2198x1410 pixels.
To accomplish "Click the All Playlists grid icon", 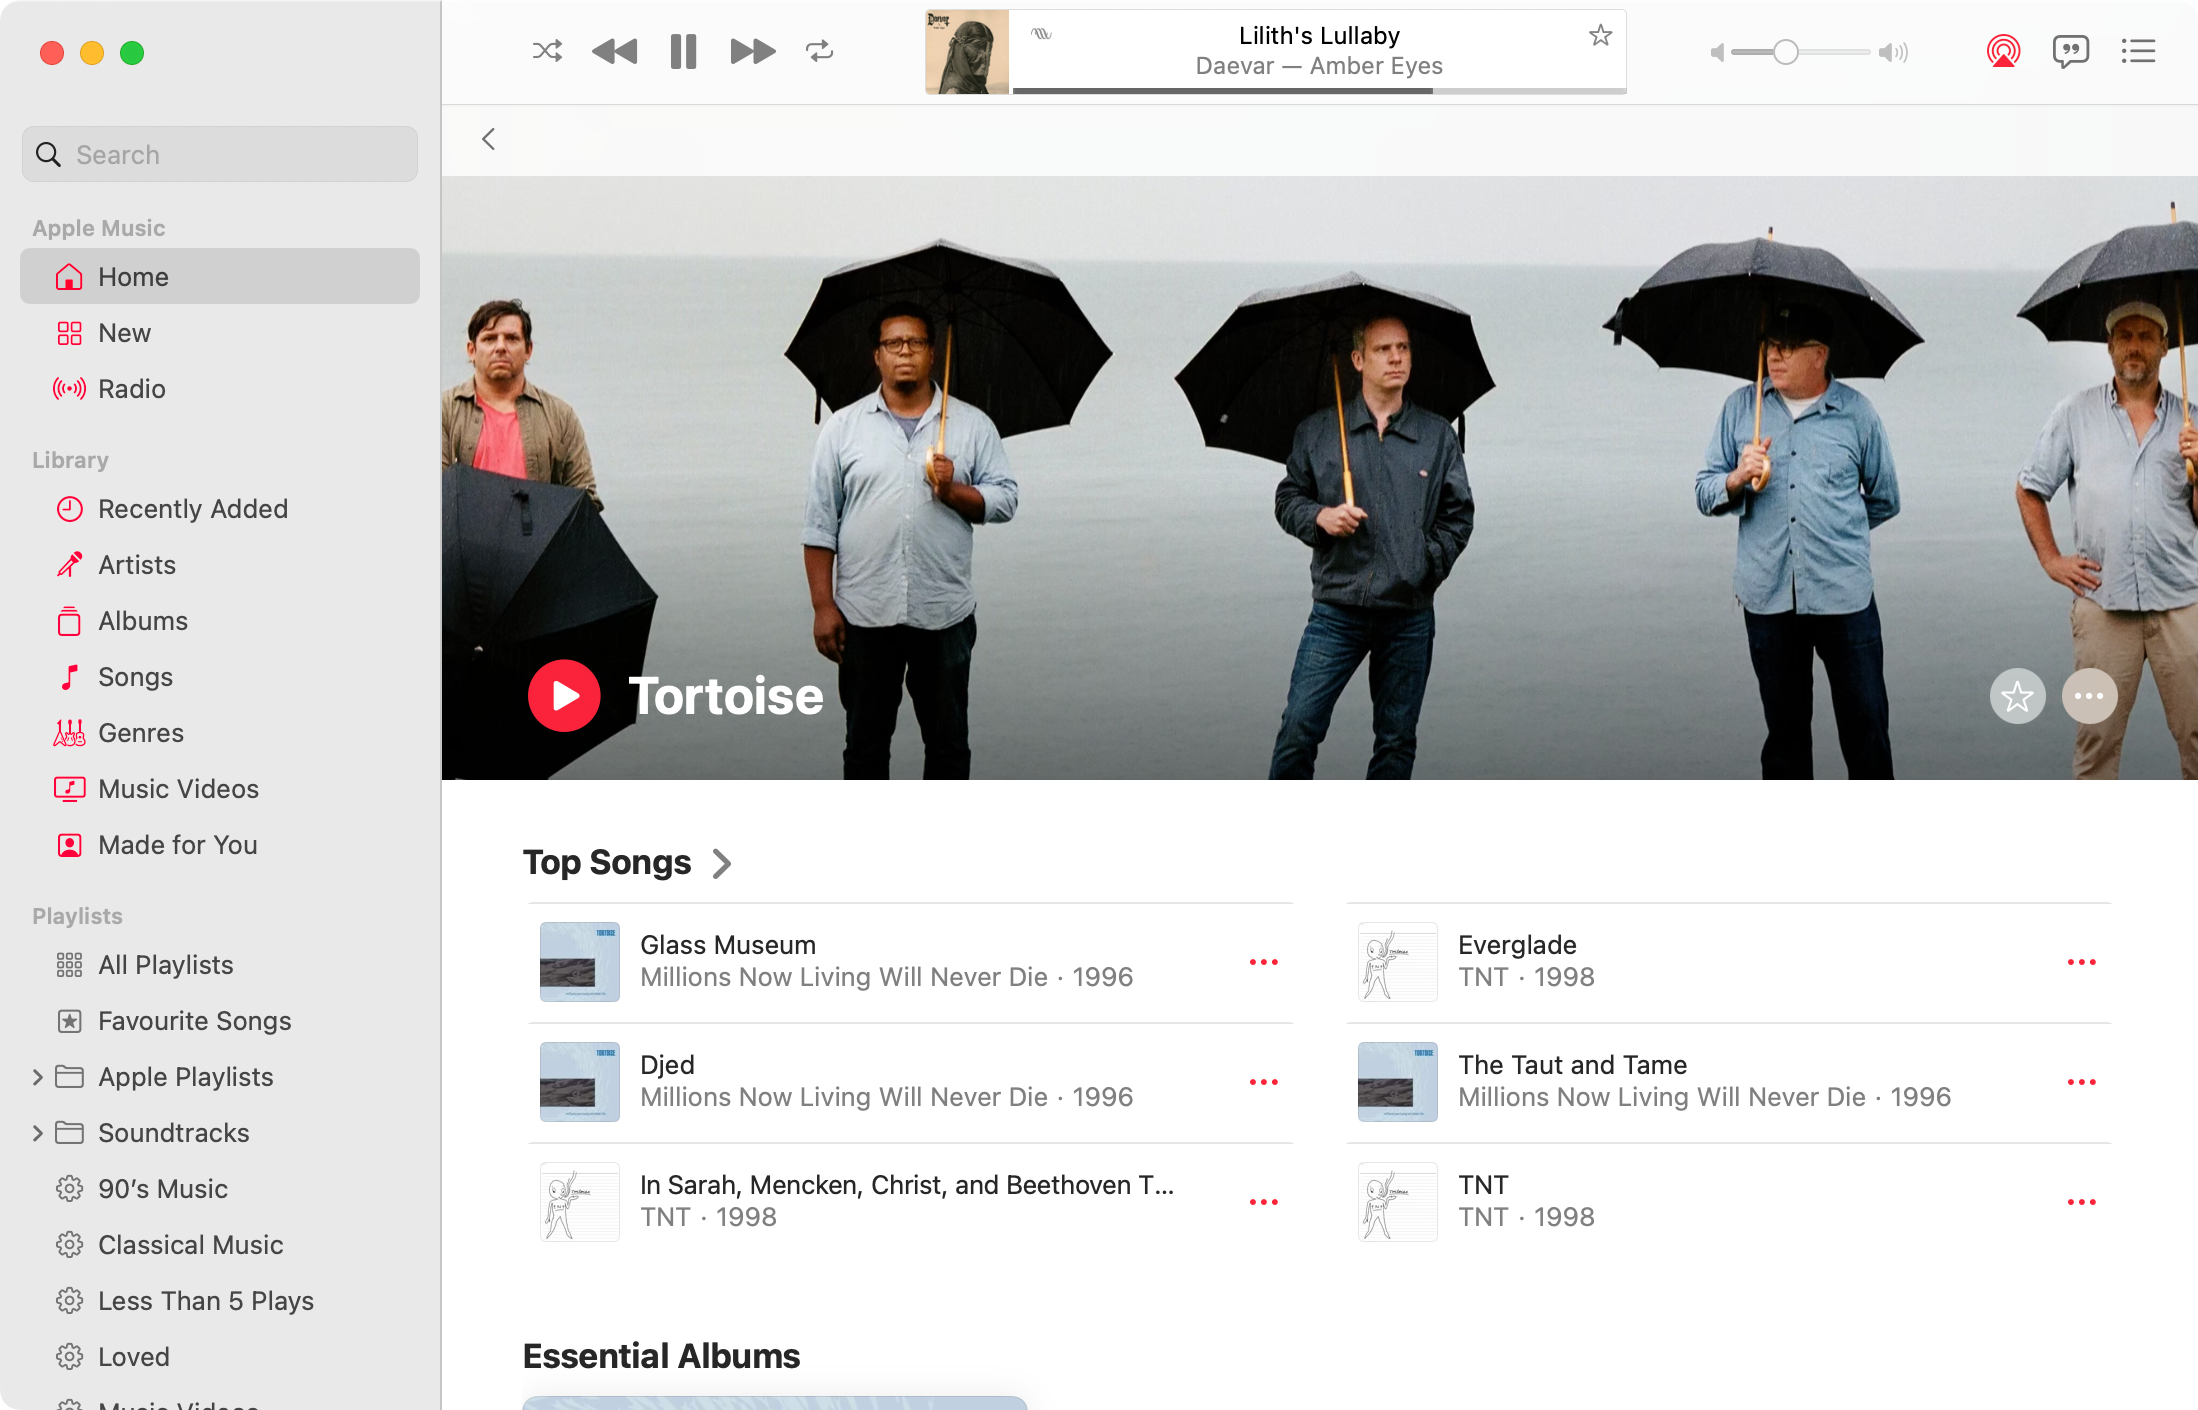I will (69, 965).
